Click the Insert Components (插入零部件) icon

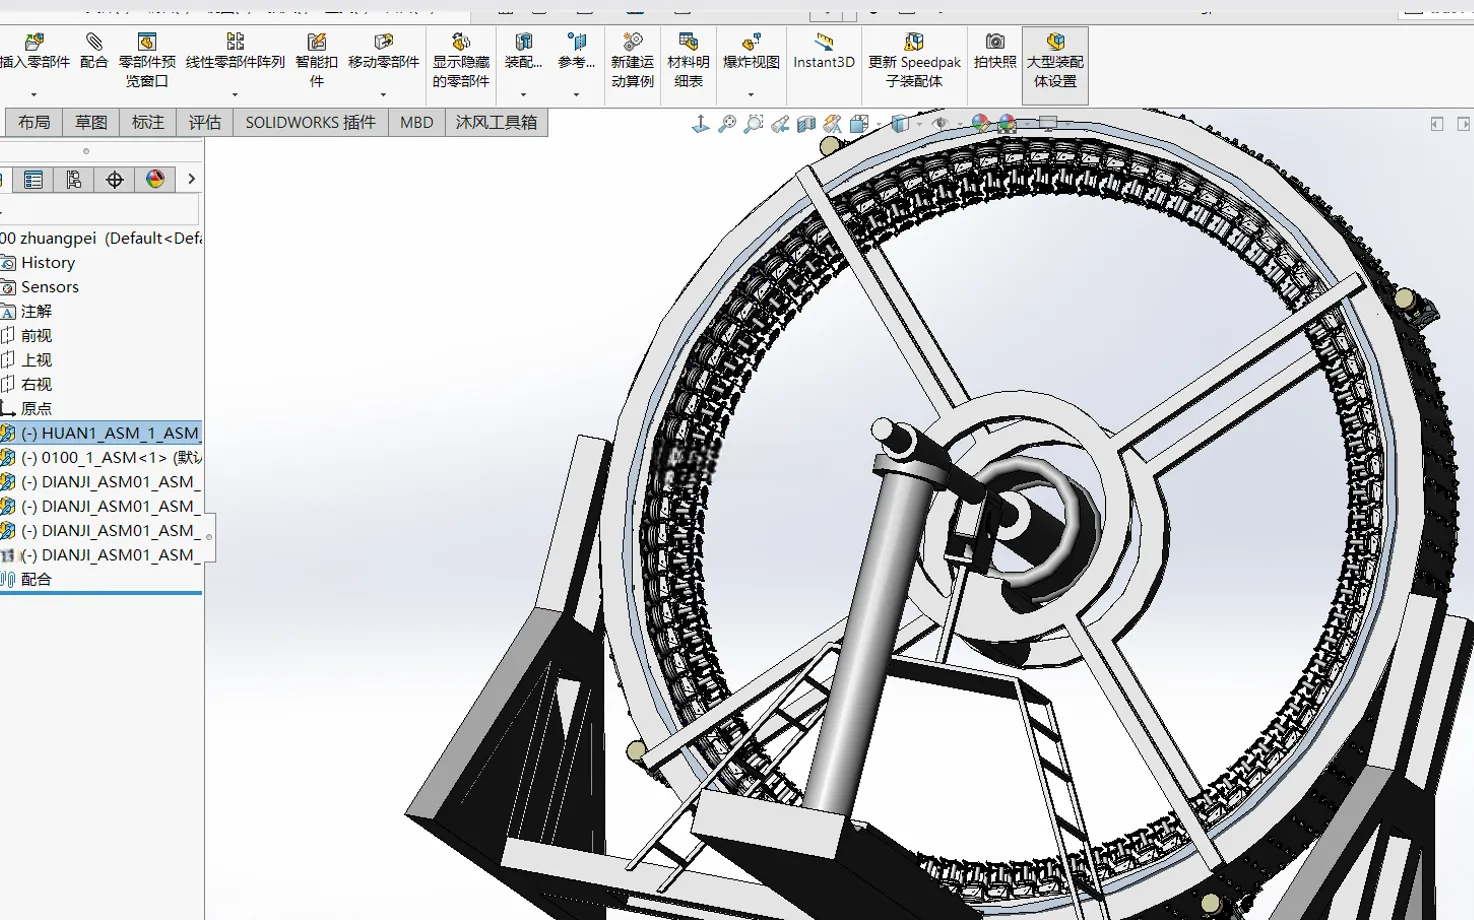pyautogui.click(x=34, y=42)
